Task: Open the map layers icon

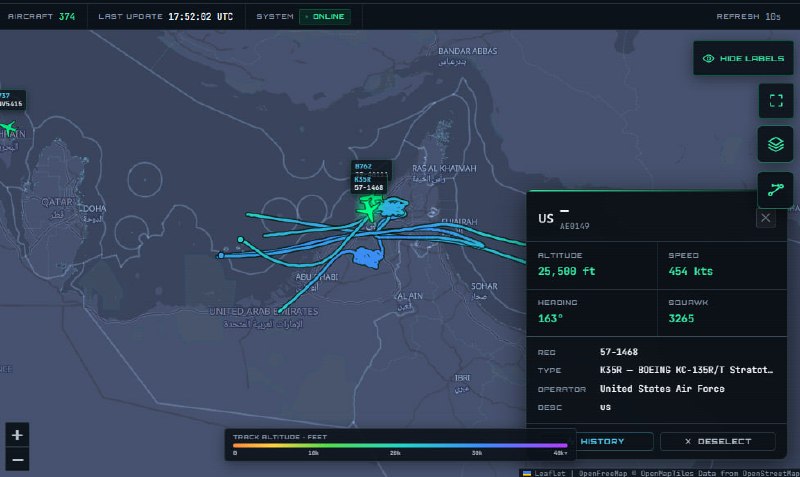Action: 776,144
